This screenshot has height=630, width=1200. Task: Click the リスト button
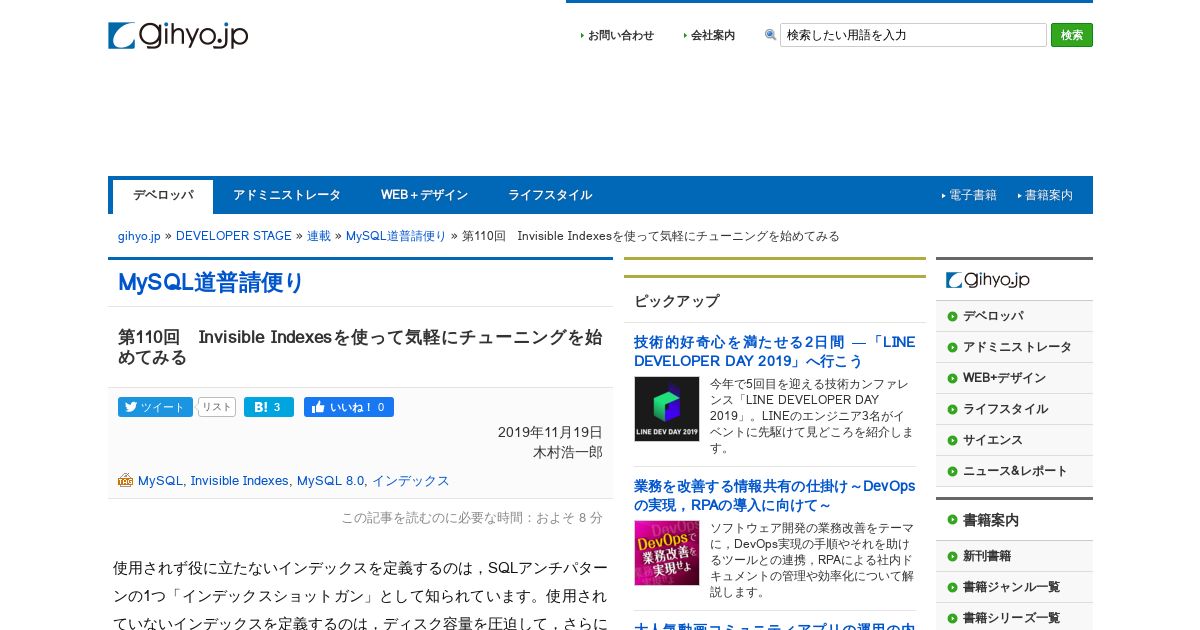click(217, 407)
